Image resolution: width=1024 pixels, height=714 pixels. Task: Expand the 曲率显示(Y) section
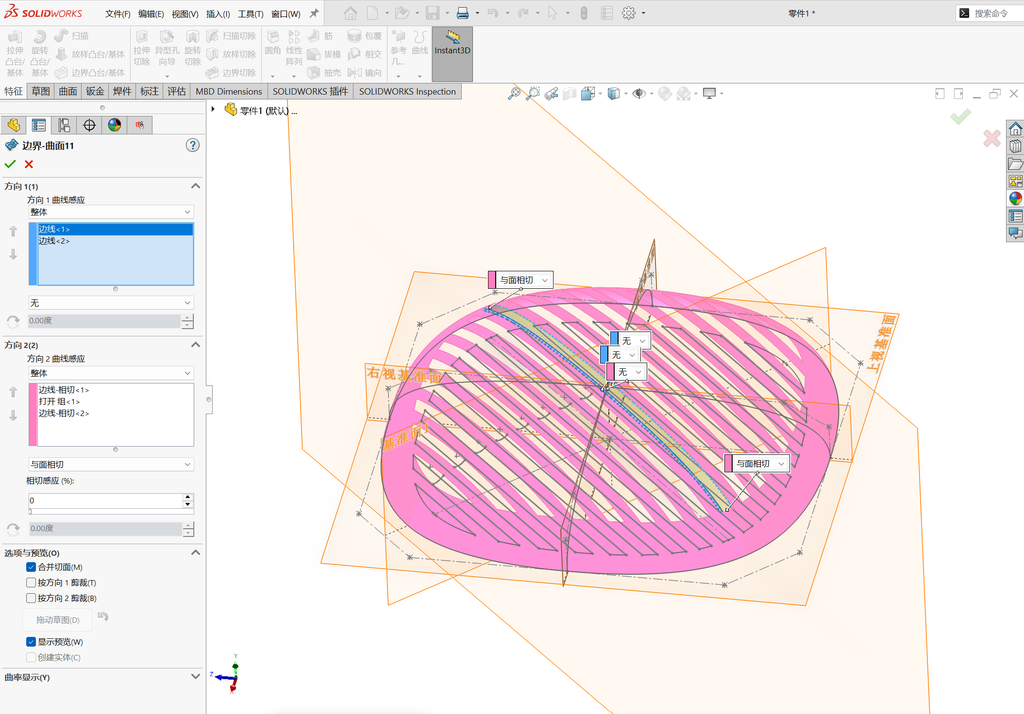click(x=195, y=677)
